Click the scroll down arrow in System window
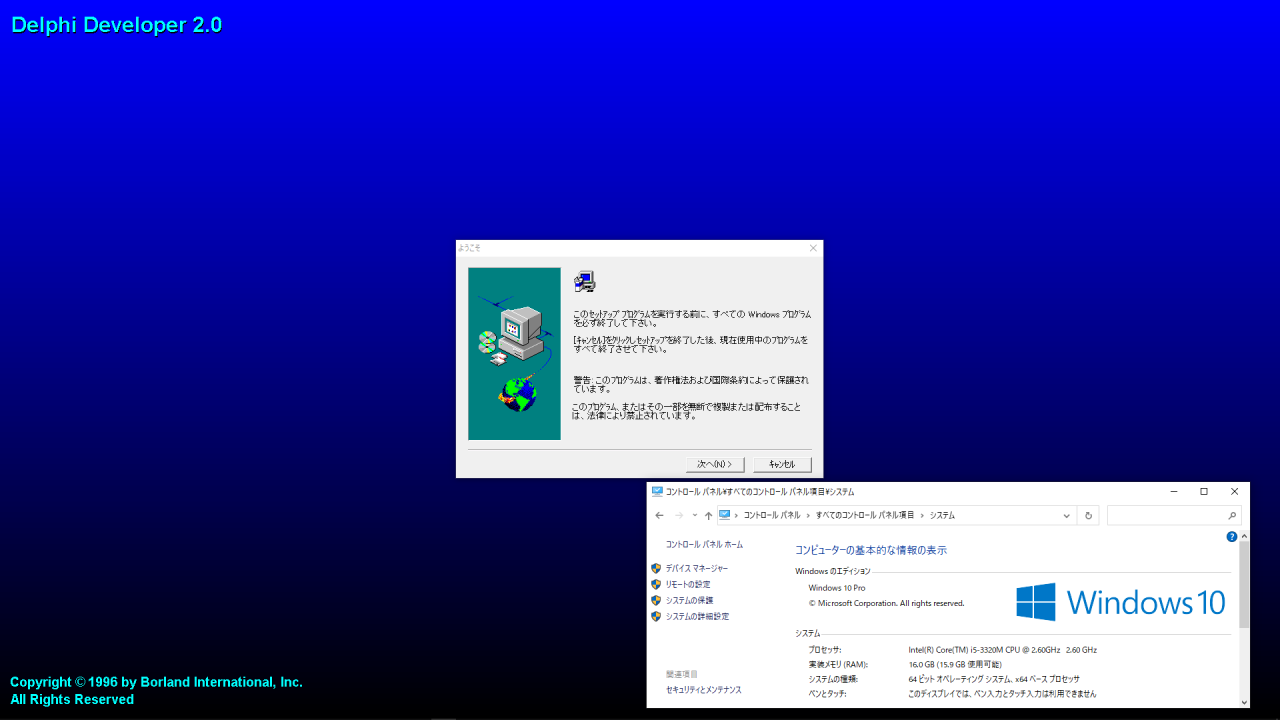The height and width of the screenshot is (720, 1280). tap(1244, 702)
